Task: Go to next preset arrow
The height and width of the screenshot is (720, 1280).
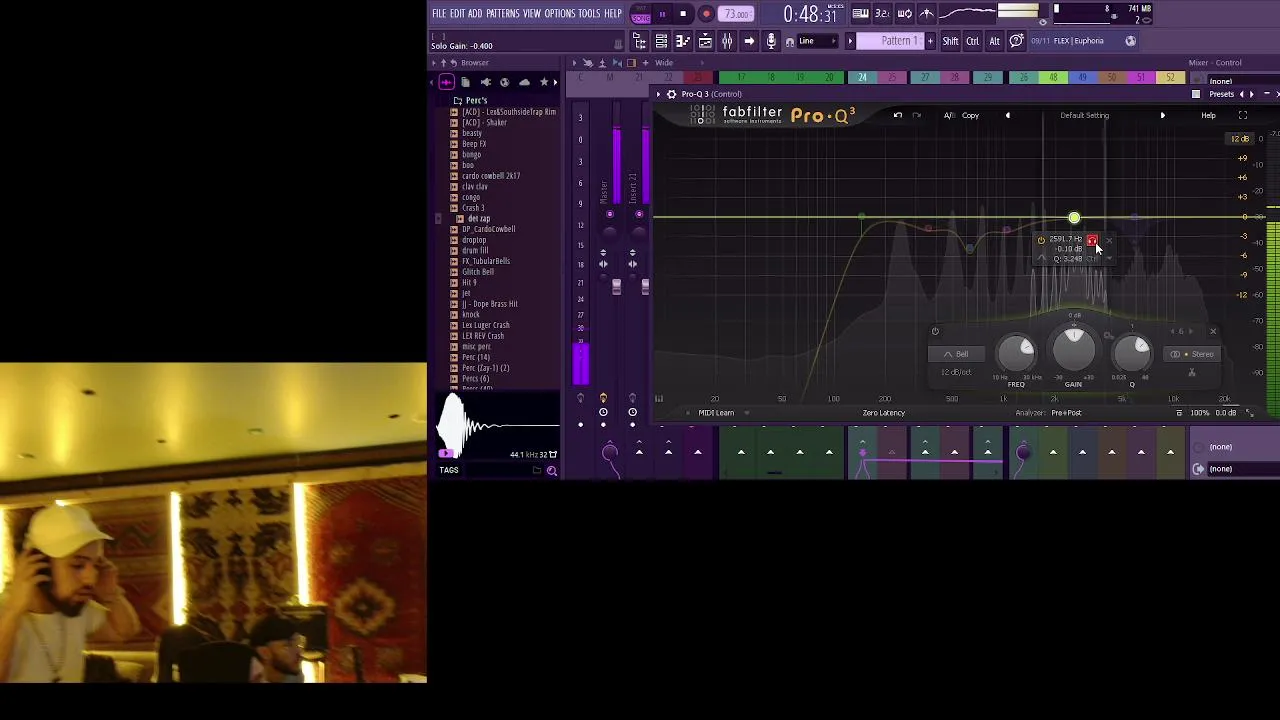Action: coord(1162,115)
